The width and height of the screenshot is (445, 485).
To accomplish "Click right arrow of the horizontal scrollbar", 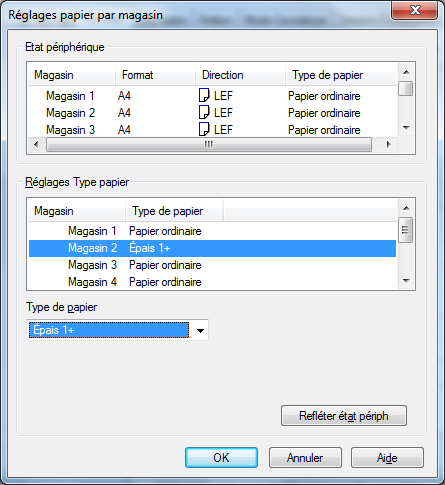I will pos(388,144).
